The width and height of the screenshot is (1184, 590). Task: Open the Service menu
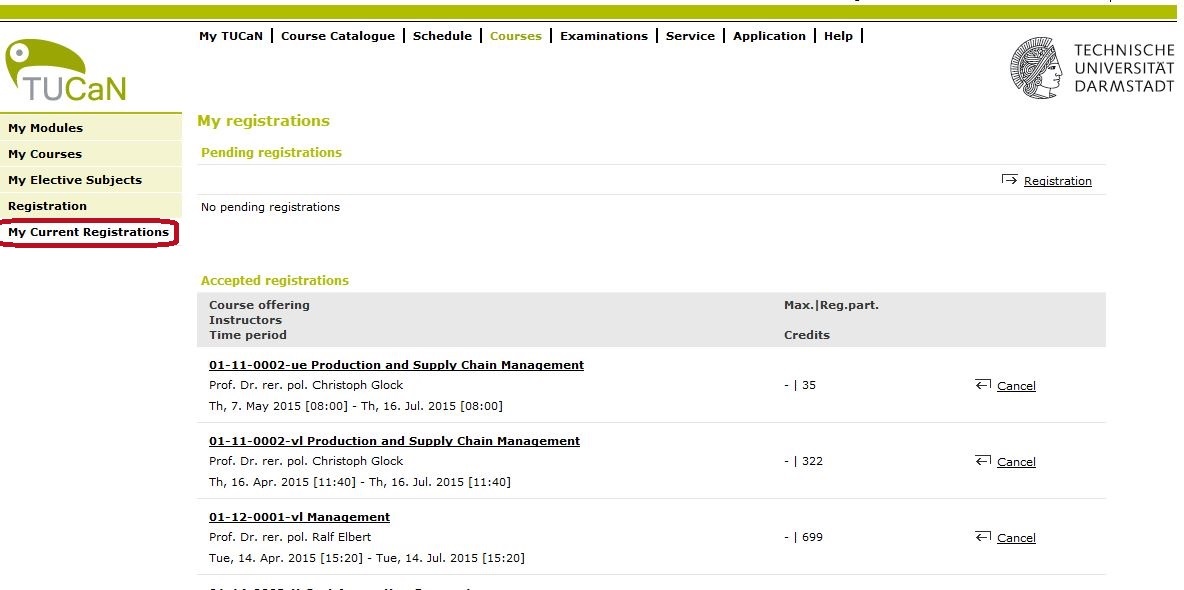(690, 36)
